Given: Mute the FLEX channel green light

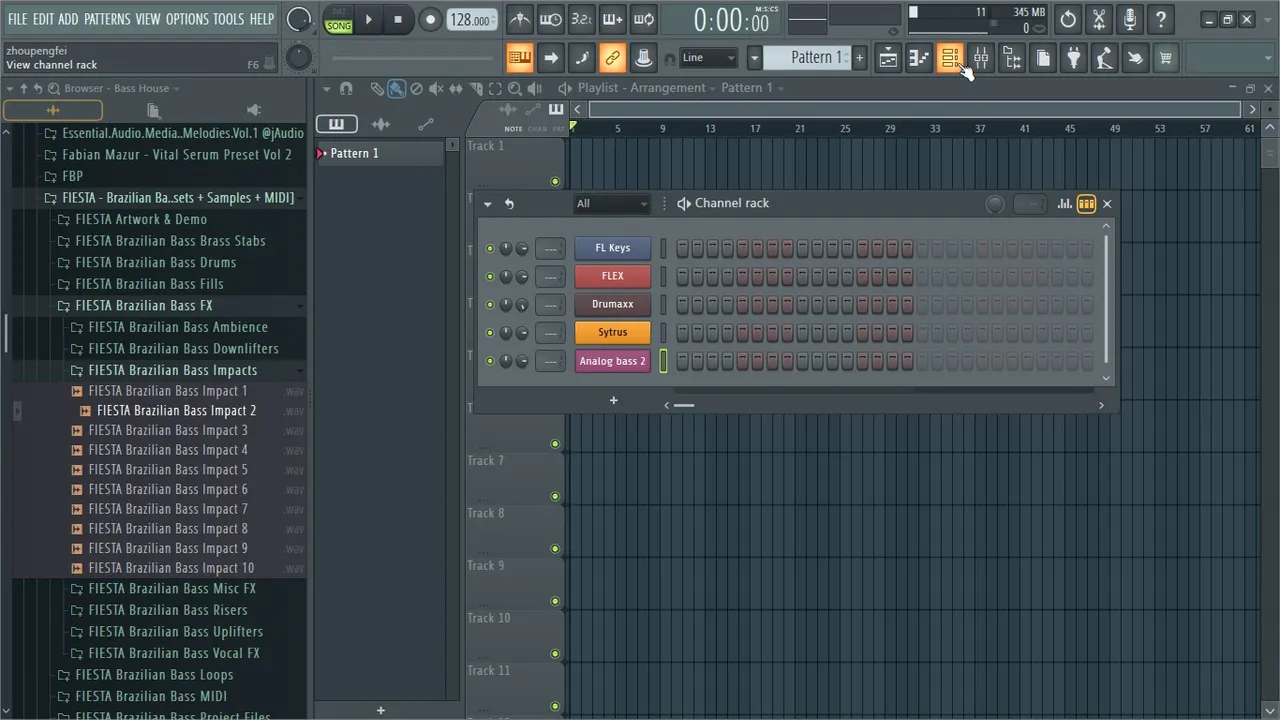Looking at the screenshot, I should point(490,277).
